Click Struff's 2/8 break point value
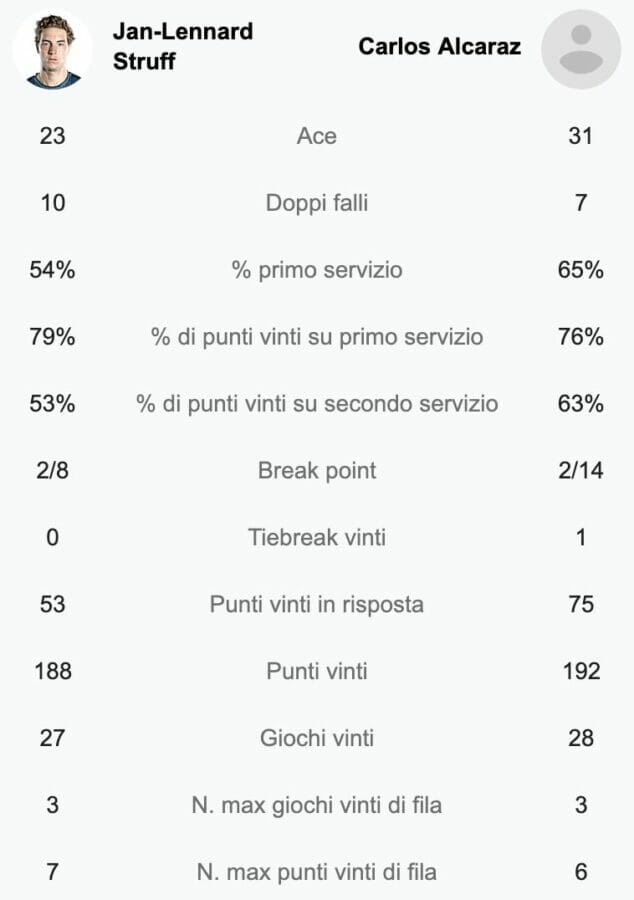The image size is (634, 900). pyautogui.click(x=52, y=471)
